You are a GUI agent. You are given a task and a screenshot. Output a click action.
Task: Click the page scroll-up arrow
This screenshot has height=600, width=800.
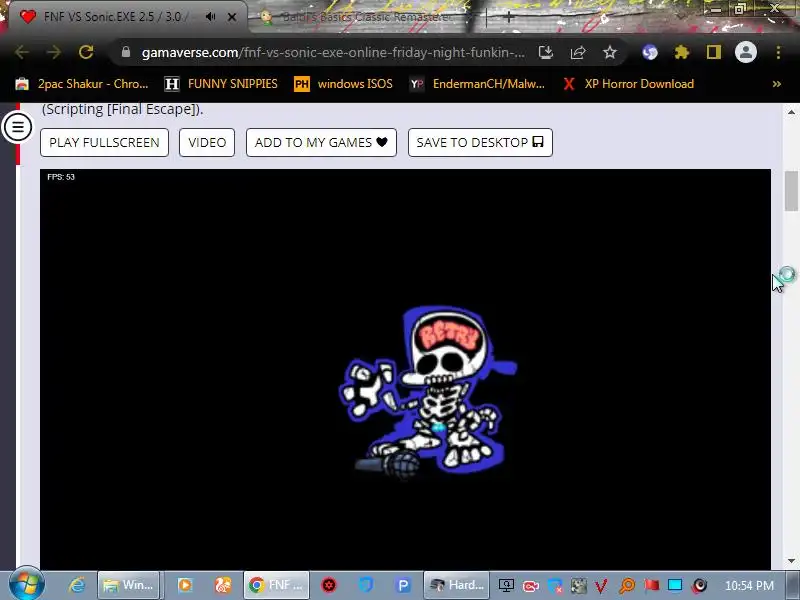791,112
